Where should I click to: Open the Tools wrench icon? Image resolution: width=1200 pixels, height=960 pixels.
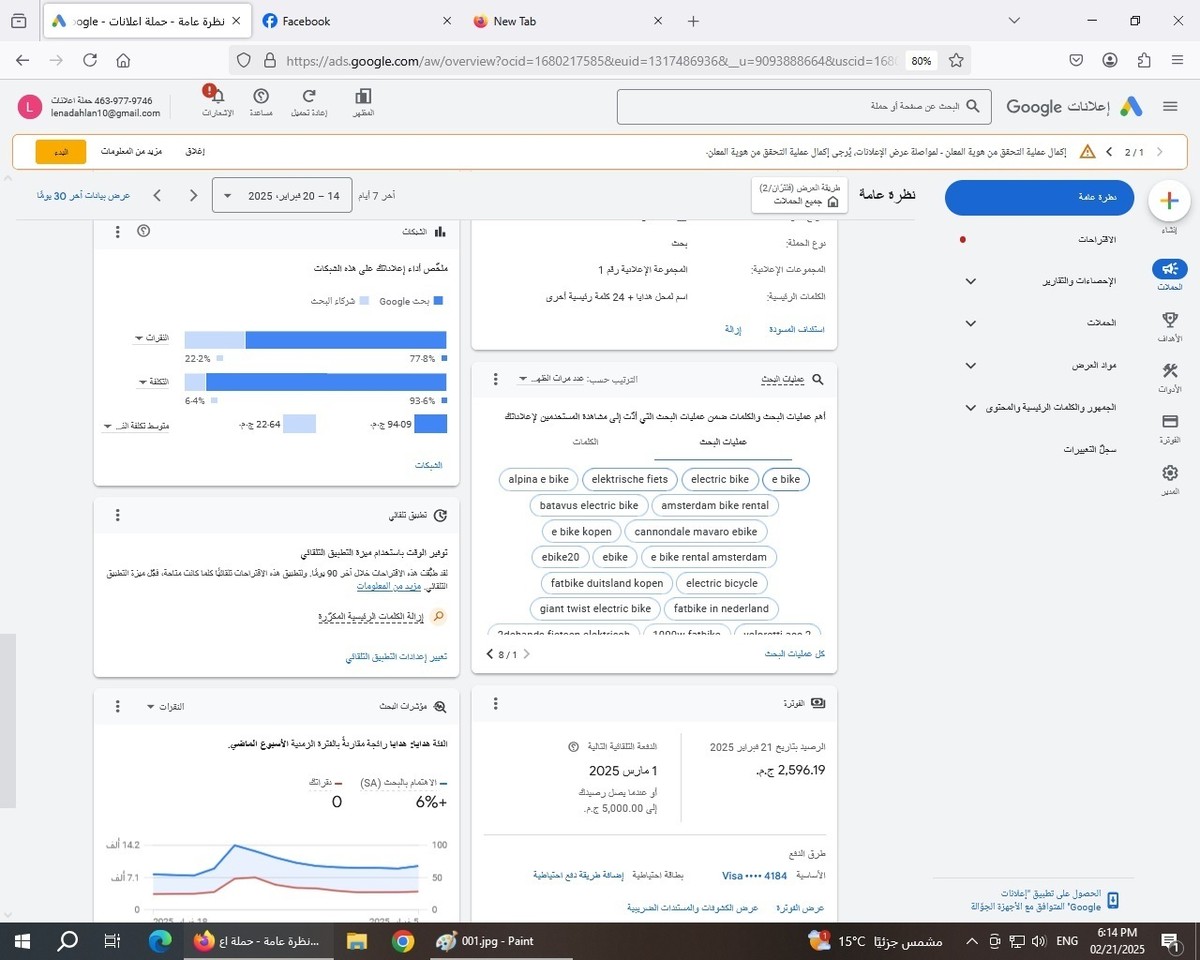coord(1169,372)
